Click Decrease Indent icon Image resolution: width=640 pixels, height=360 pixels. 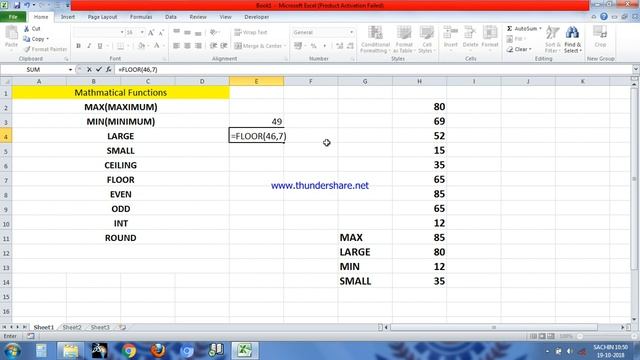(213, 46)
